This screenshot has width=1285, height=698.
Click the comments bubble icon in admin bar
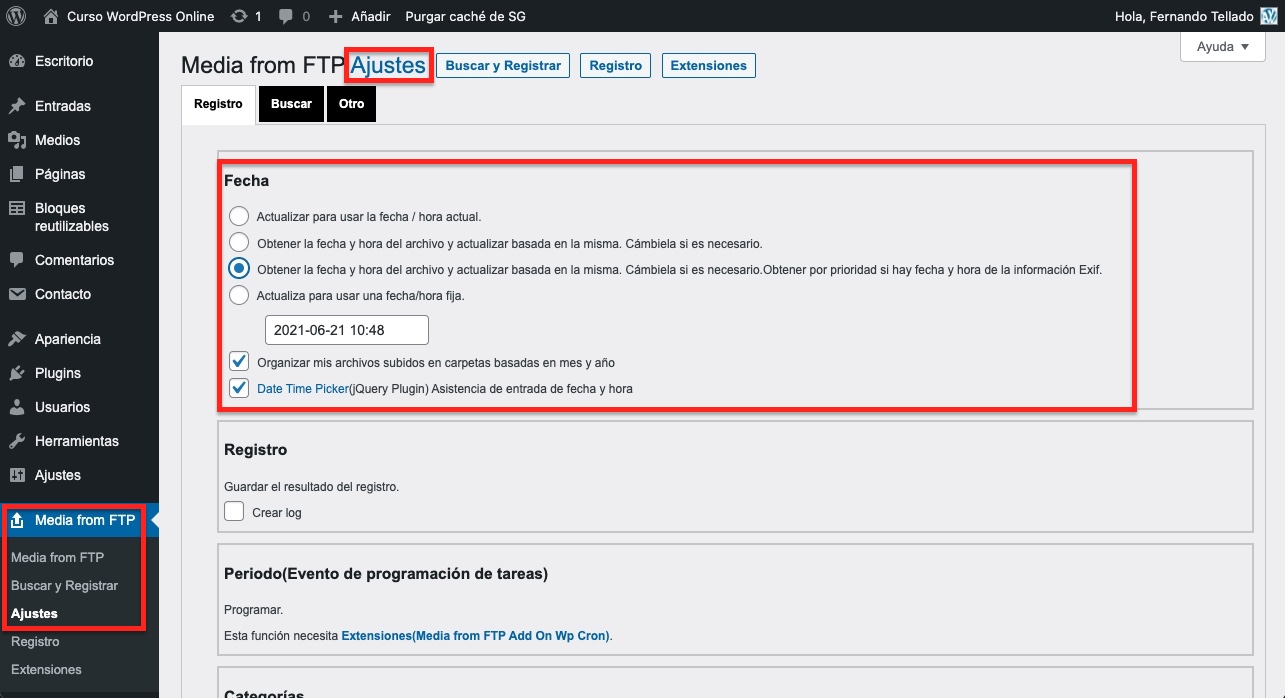pyautogui.click(x=287, y=16)
